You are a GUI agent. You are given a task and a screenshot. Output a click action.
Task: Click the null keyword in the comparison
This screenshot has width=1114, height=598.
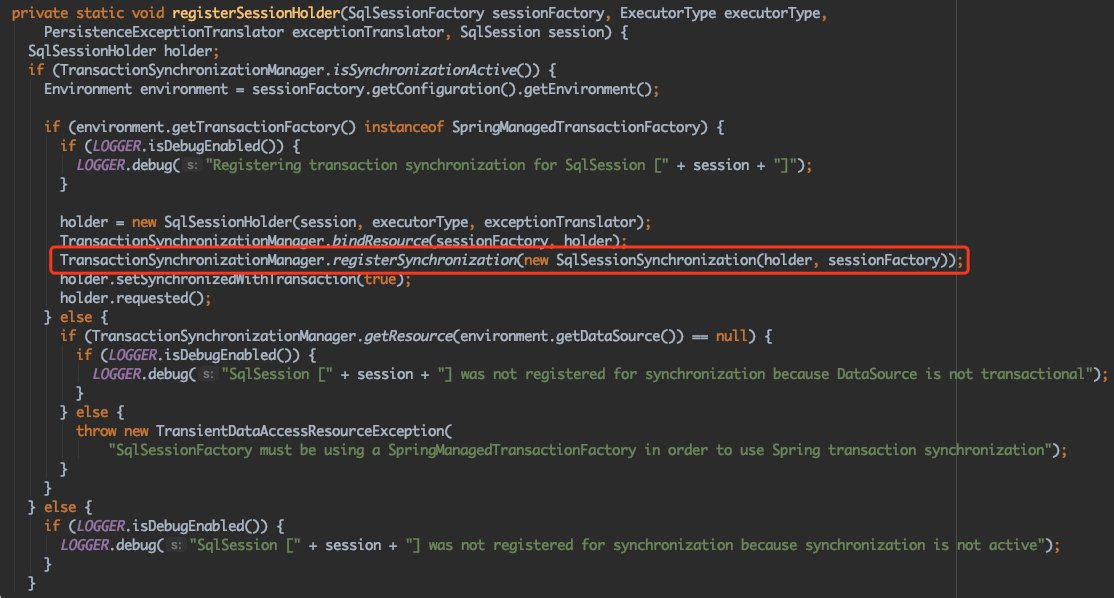[x=731, y=336]
